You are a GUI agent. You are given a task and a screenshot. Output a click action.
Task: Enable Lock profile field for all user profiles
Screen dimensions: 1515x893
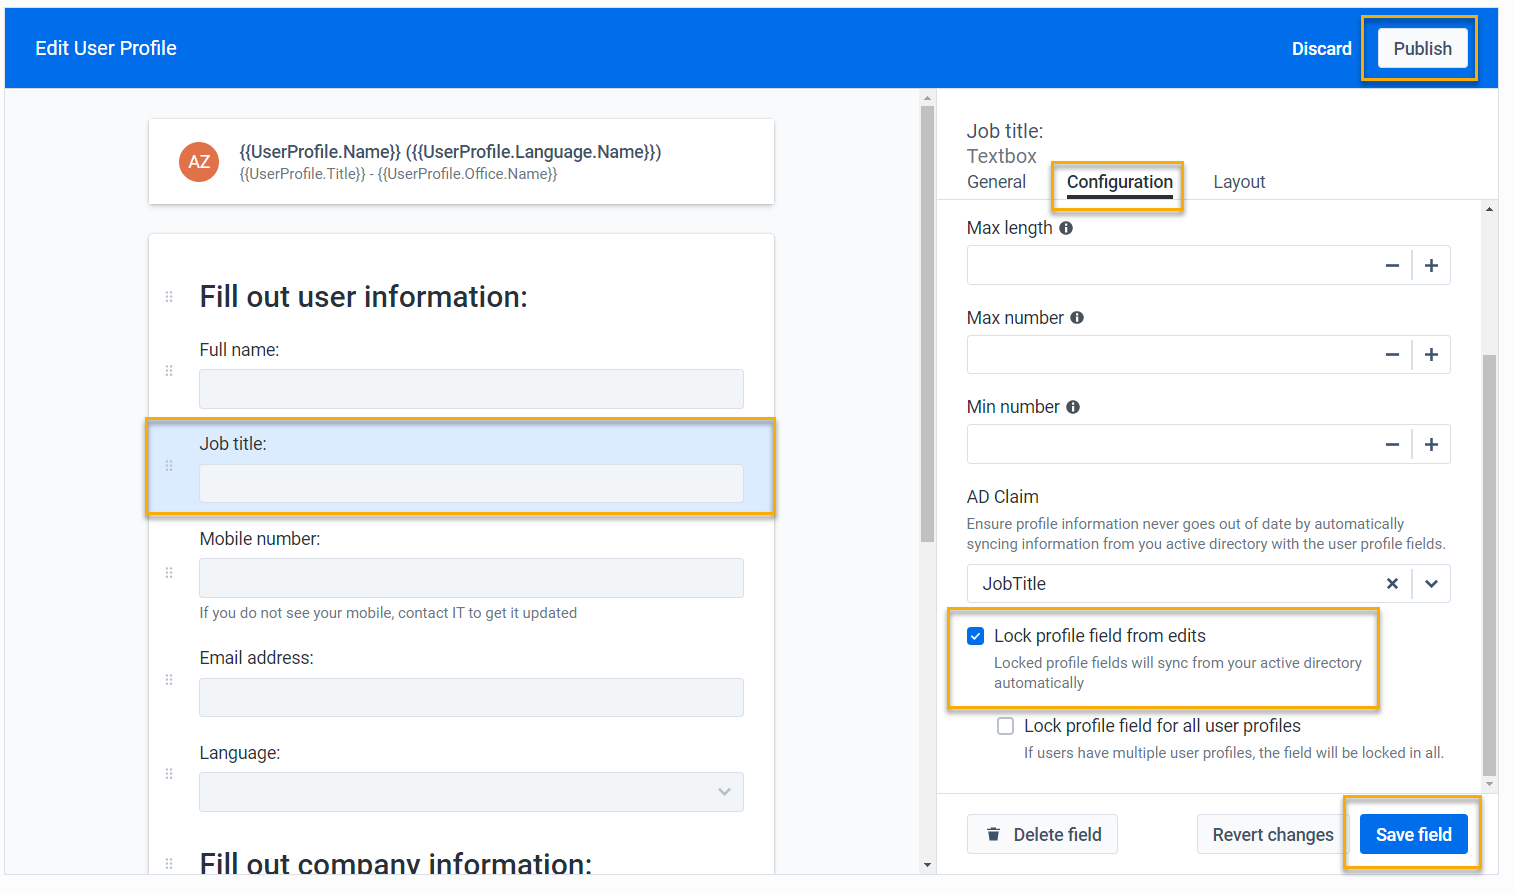click(1005, 726)
